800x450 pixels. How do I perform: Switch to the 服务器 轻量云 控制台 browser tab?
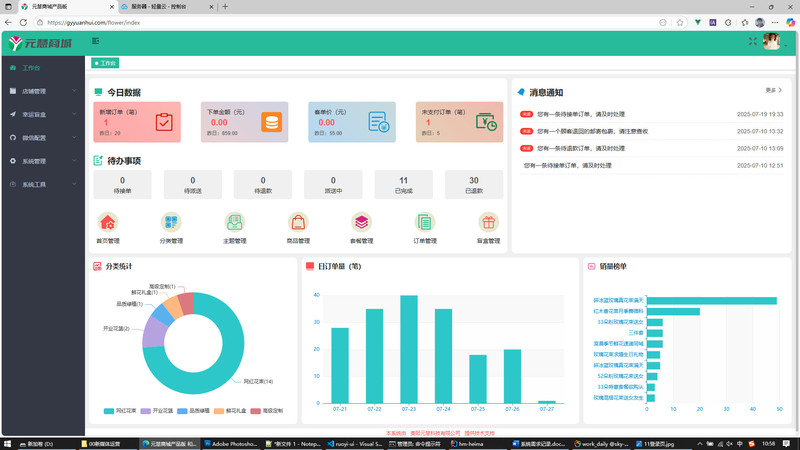click(167, 7)
